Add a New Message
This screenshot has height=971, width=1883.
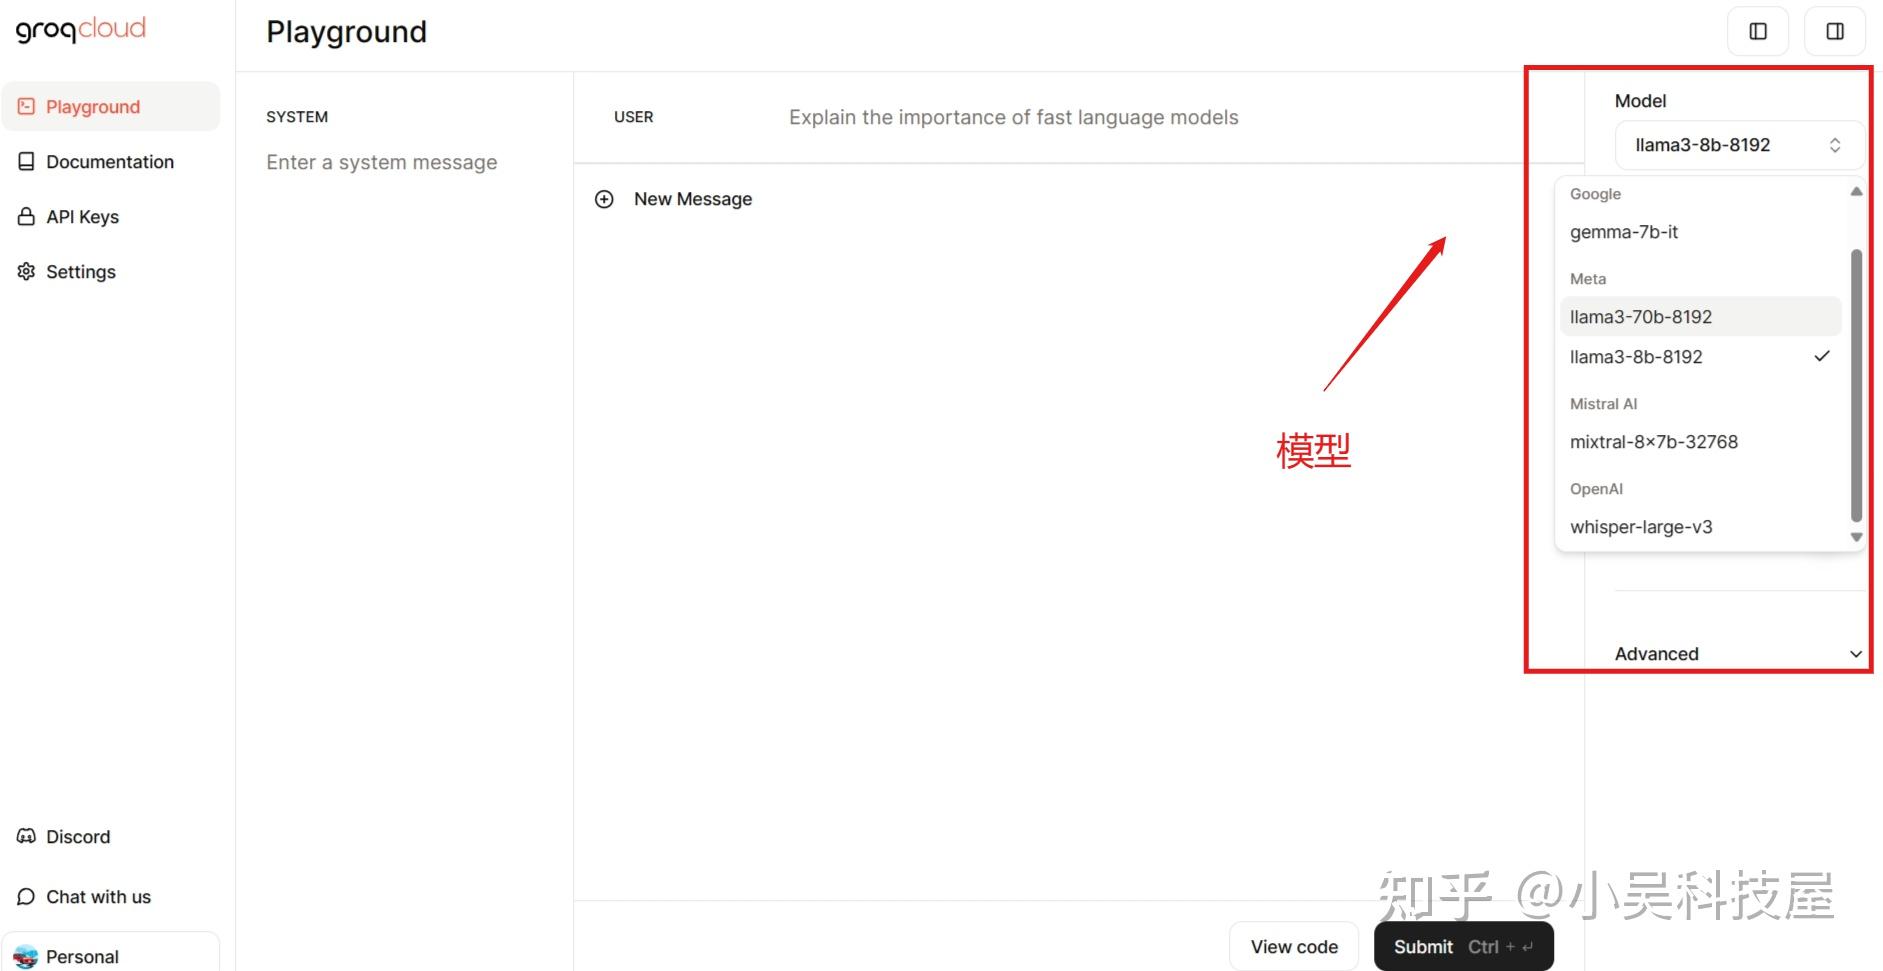(673, 199)
